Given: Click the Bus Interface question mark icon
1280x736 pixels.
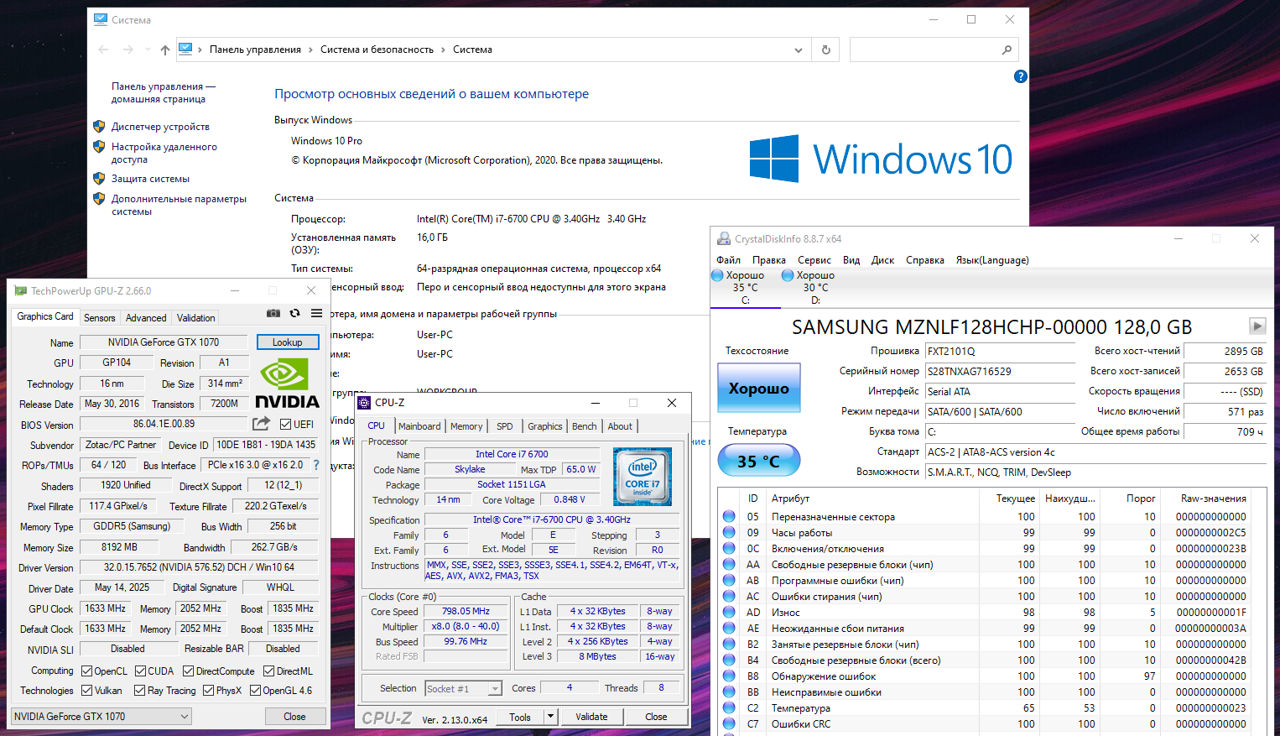Looking at the screenshot, I should [317, 465].
